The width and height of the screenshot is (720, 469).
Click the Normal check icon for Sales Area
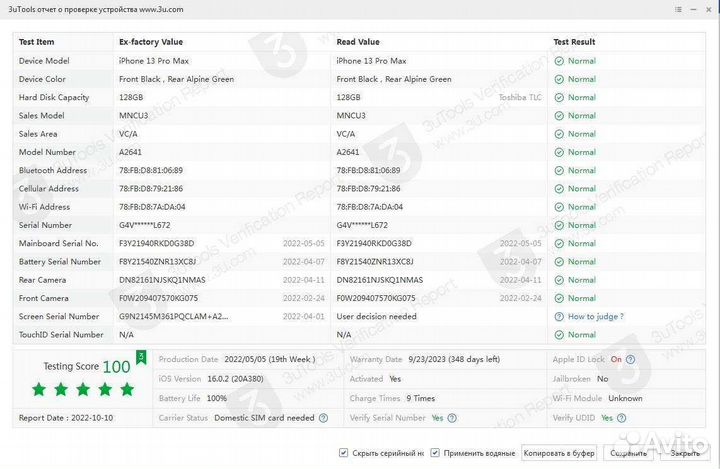559,134
